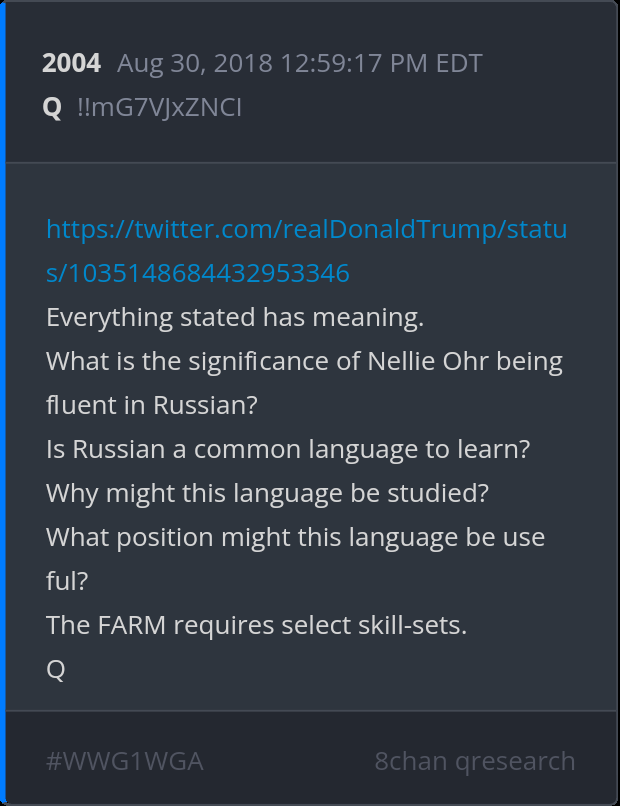Click the line "Everything stated has meaning."
Image resolution: width=620 pixels, height=806 pixels.
[235, 317]
